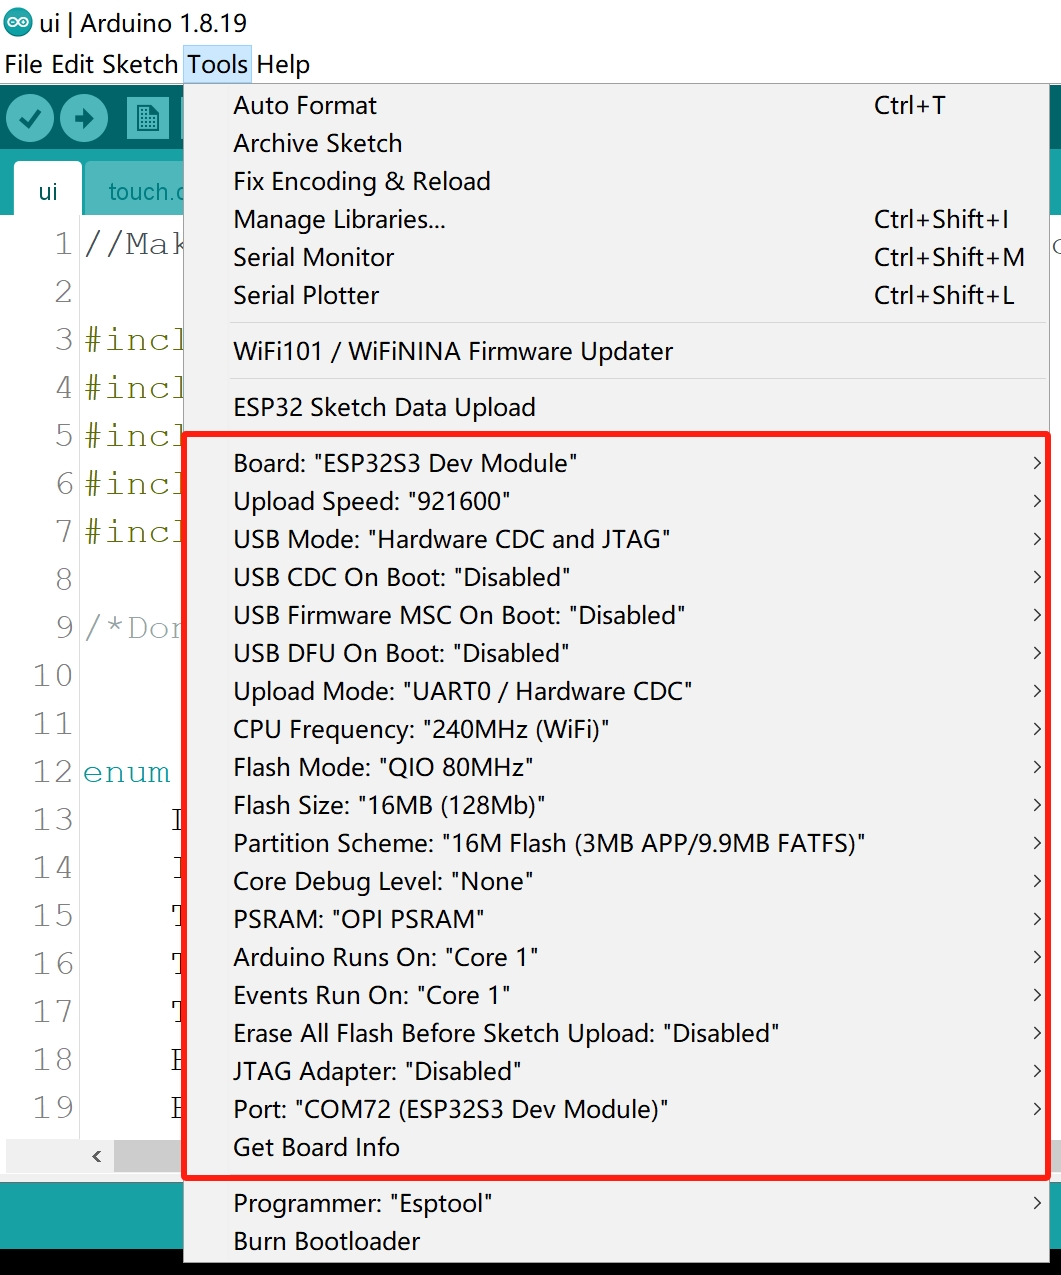
Task: Expand USB Firmware MSC On Boot submenu
Action: click(616, 615)
